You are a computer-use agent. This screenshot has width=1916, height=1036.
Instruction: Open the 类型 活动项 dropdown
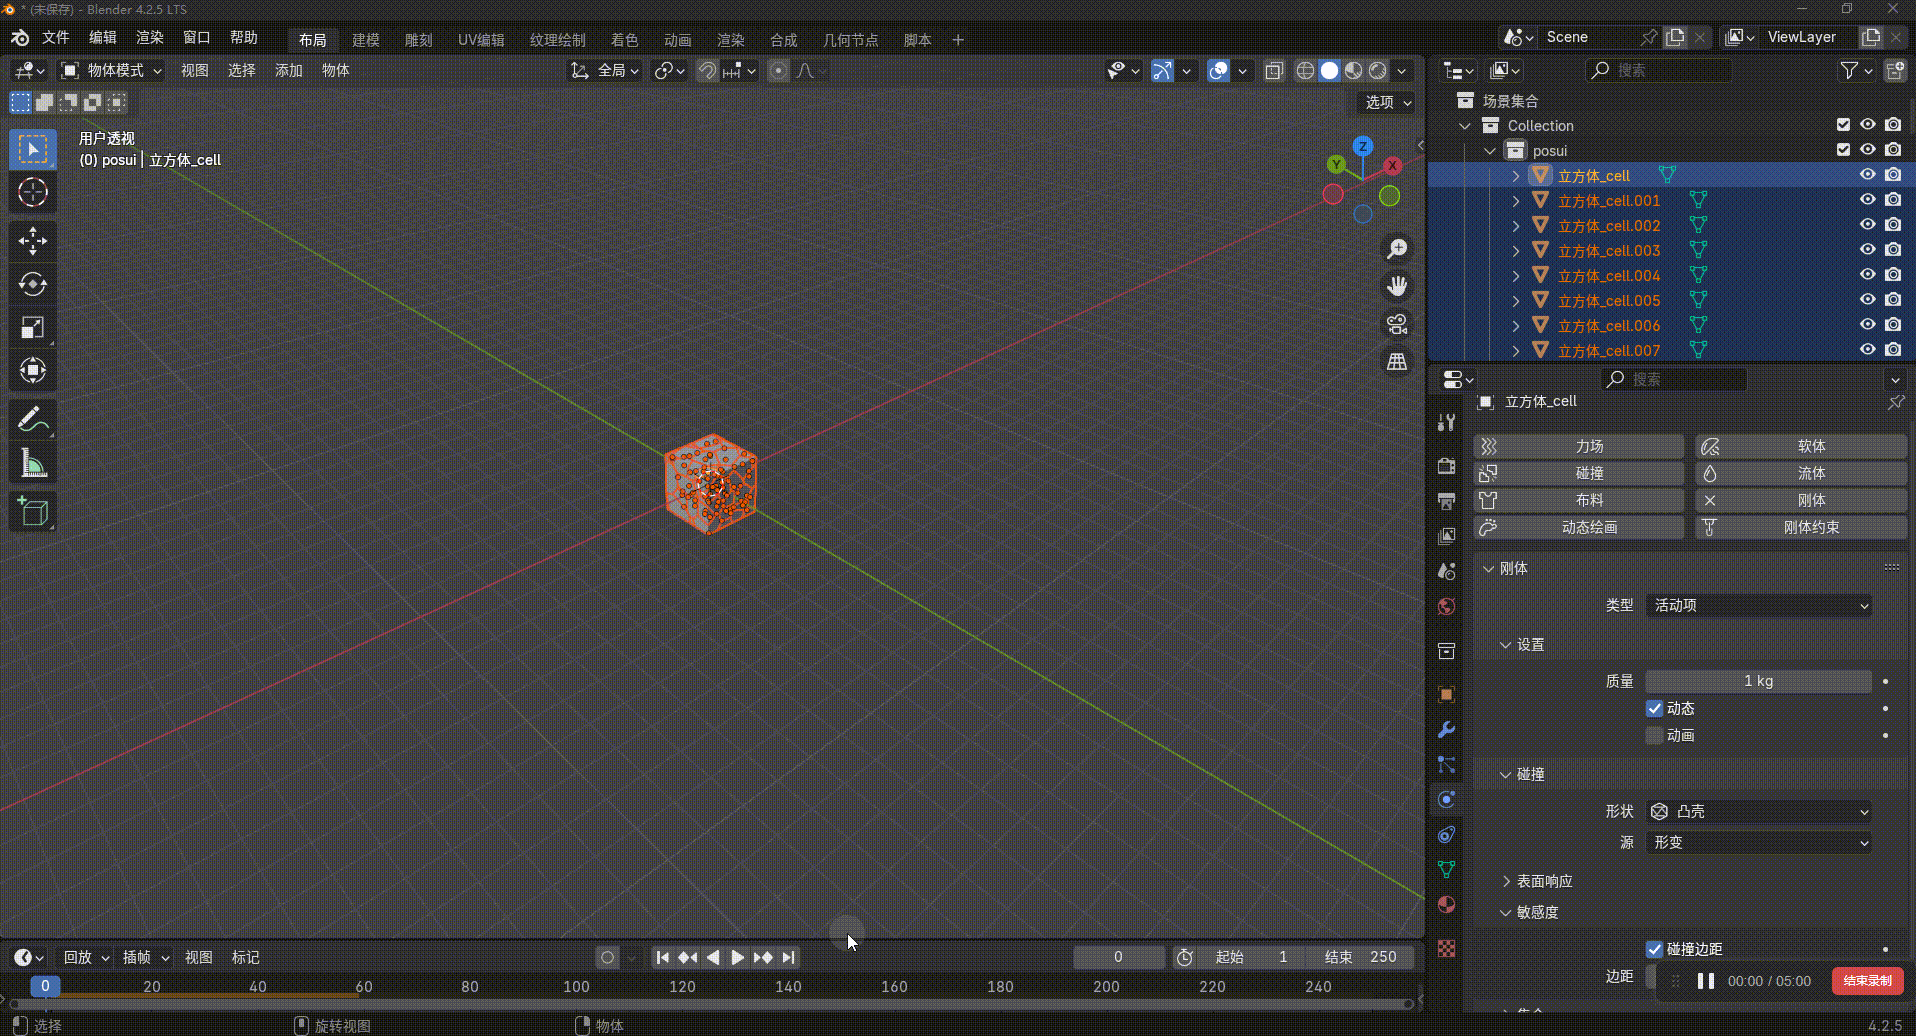pyautogui.click(x=1758, y=605)
